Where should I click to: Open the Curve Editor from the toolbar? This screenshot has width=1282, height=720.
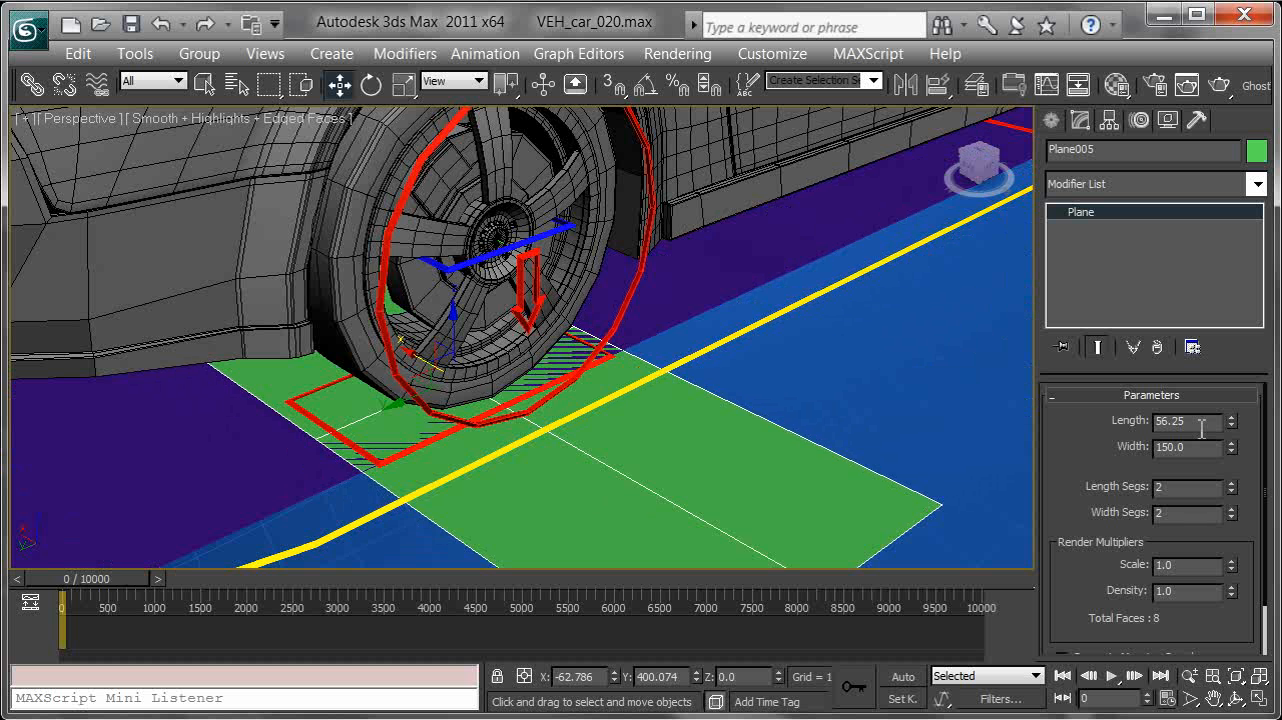1046,85
